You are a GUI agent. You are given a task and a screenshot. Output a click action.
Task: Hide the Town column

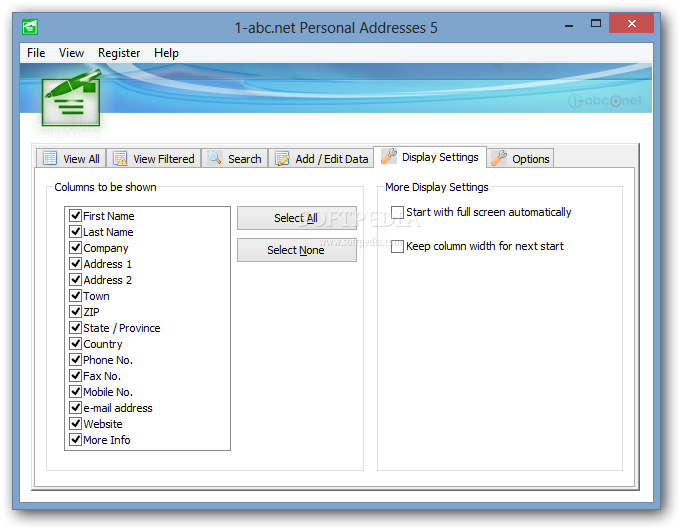pyautogui.click(x=76, y=295)
